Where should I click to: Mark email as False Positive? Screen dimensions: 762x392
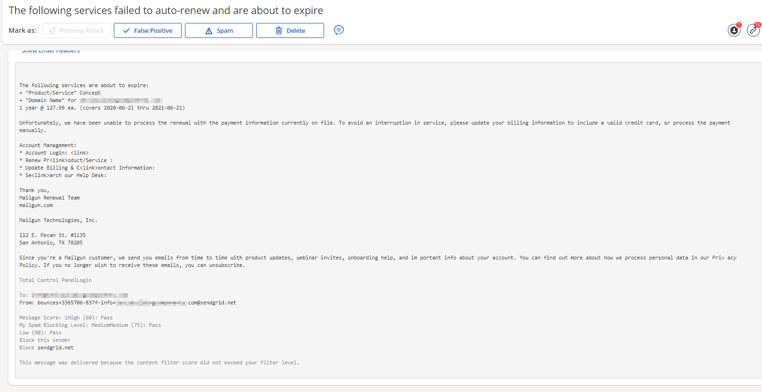click(148, 31)
